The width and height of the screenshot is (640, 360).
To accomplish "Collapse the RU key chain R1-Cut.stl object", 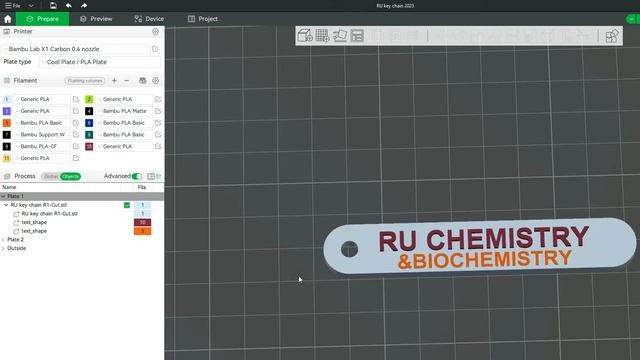I will [6, 205].
